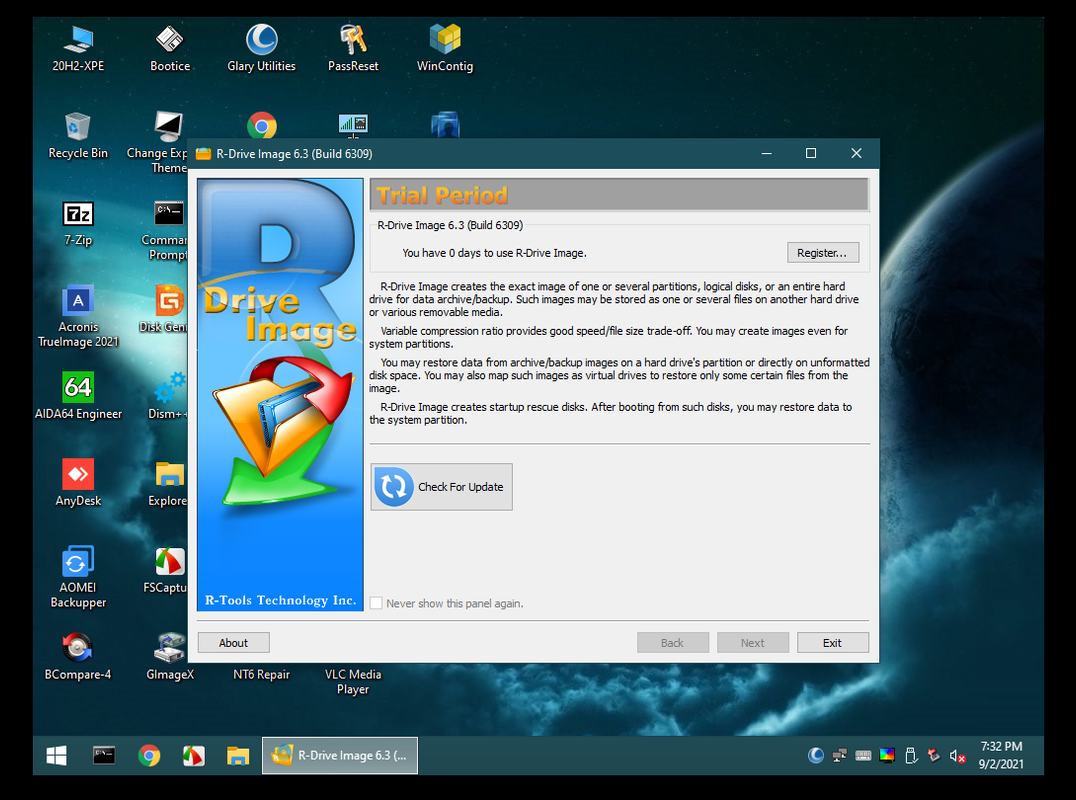1076x800 pixels.
Task: Click the R-Drive Image logo banner
Action: 280,395
